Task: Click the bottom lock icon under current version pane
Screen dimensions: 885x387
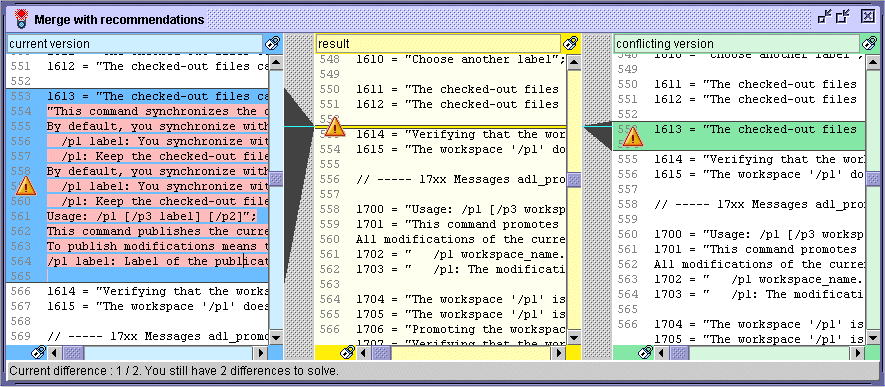Action: (x=38, y=353)
